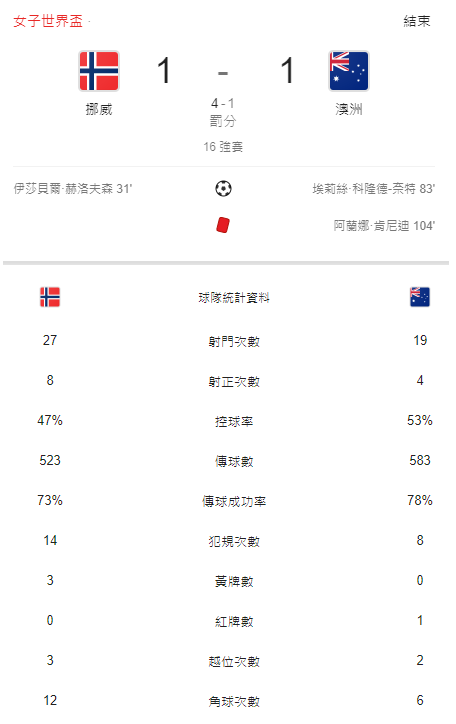456x724 pixels.
Task: Click the red card icon
Action: 223,225
